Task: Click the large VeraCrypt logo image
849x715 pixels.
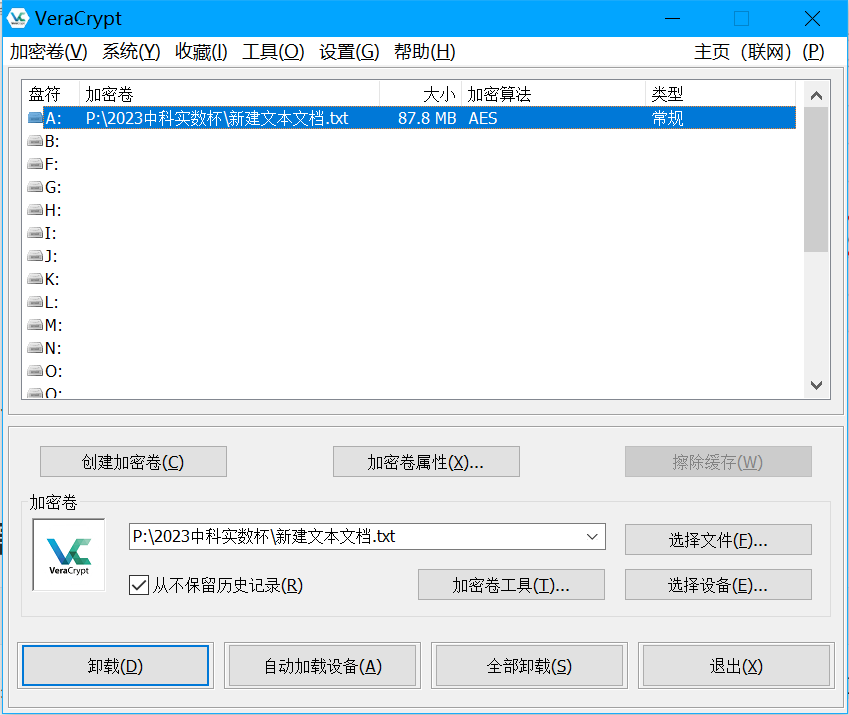Action: coord(69,555)
